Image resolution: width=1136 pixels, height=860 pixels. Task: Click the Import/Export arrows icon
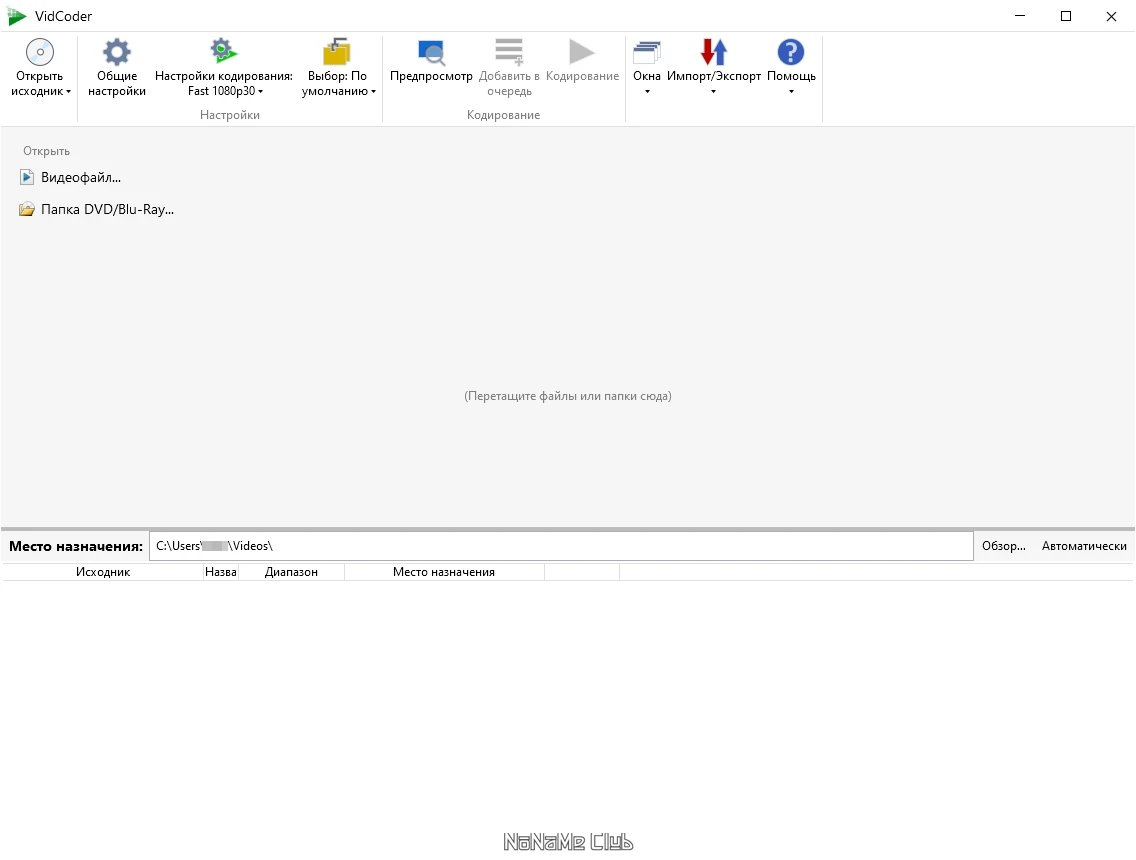tap(714, 52)
